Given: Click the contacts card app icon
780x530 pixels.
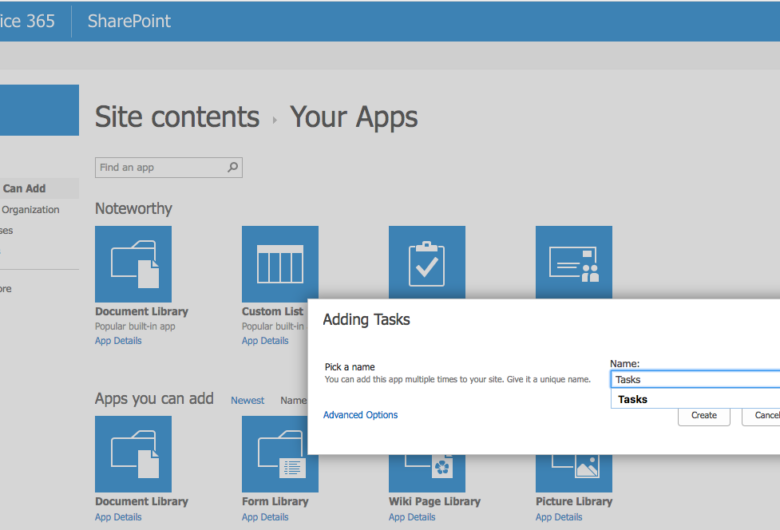Looking at the screenshot, I should click(574, 262).
